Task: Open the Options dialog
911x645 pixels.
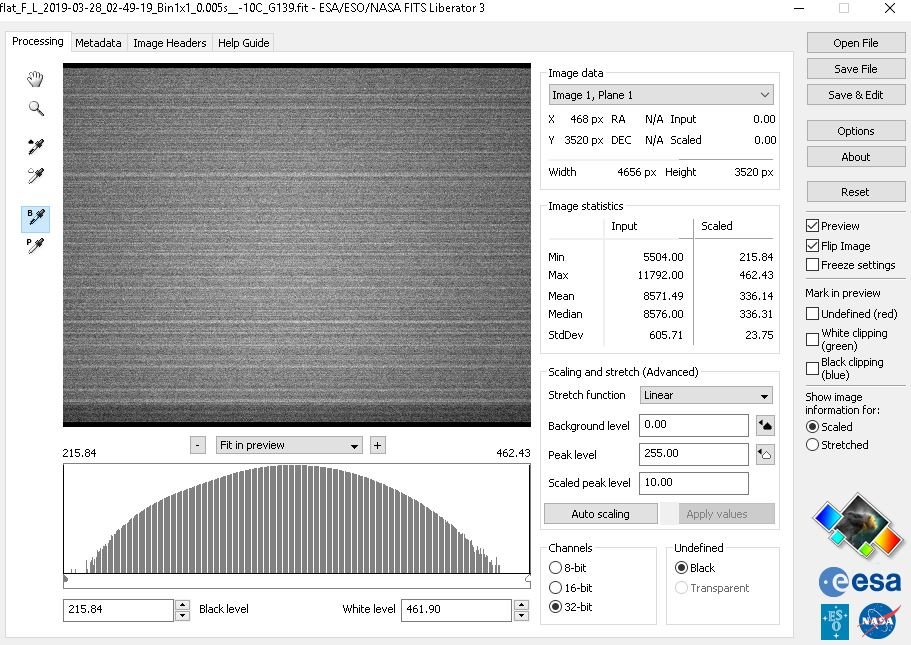Action: (856, 131)
